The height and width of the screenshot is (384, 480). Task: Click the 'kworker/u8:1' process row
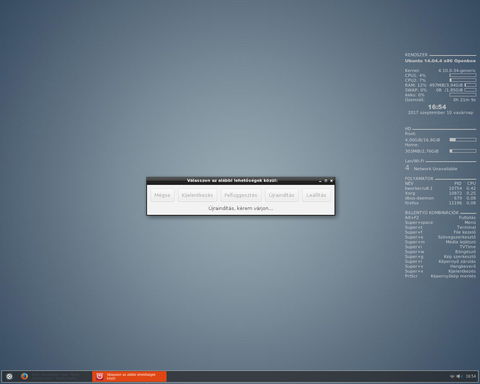[440, 188]
